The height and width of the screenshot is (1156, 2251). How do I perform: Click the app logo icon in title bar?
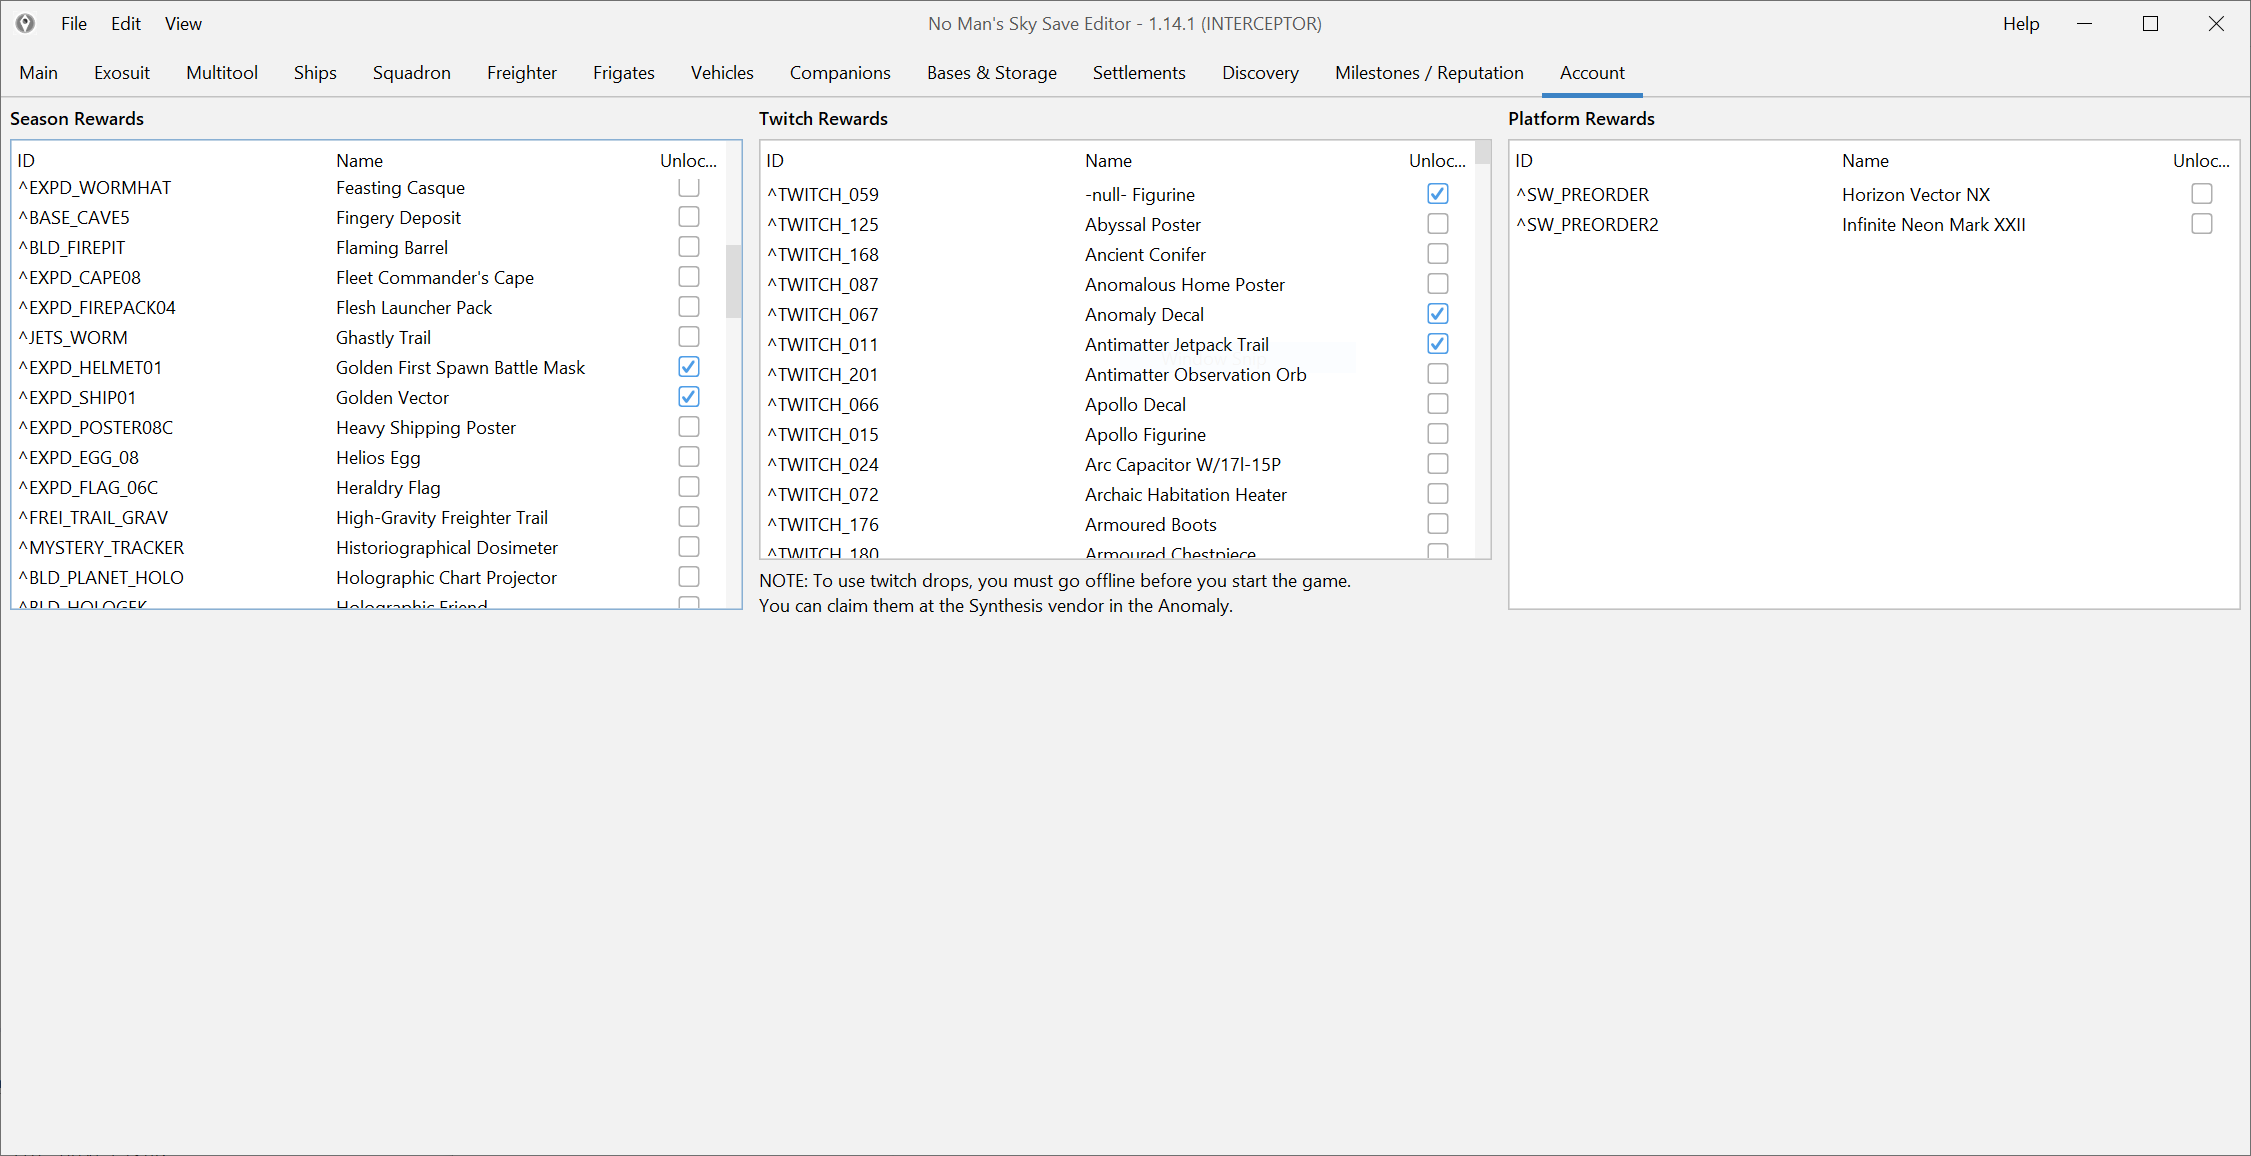click(x=25, y=23)
